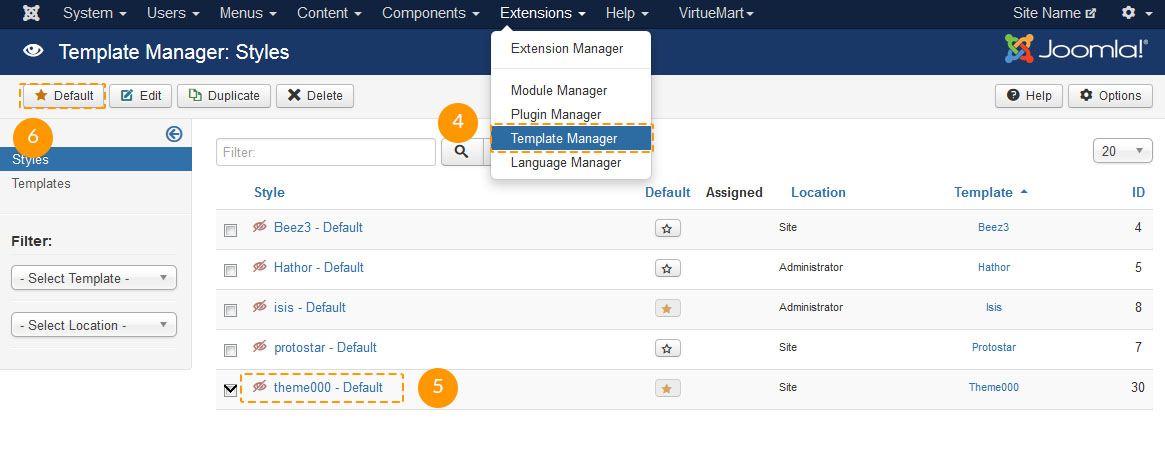Image resolution: width=1165 pixels, height=452 pixels.
Task: Click the Default toolbar button
Action: click(63, 96)
